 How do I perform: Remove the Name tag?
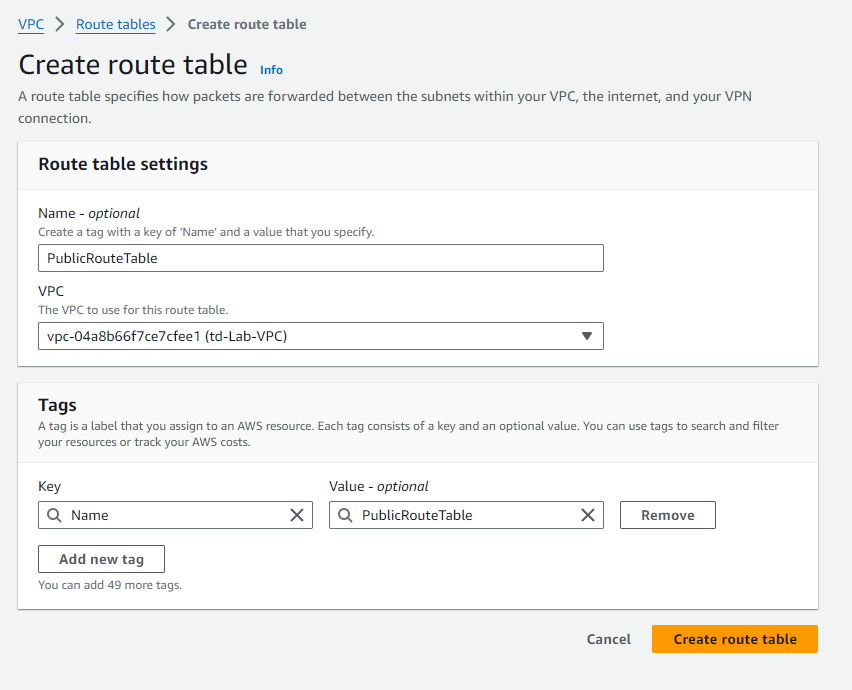tap(668, 515)
